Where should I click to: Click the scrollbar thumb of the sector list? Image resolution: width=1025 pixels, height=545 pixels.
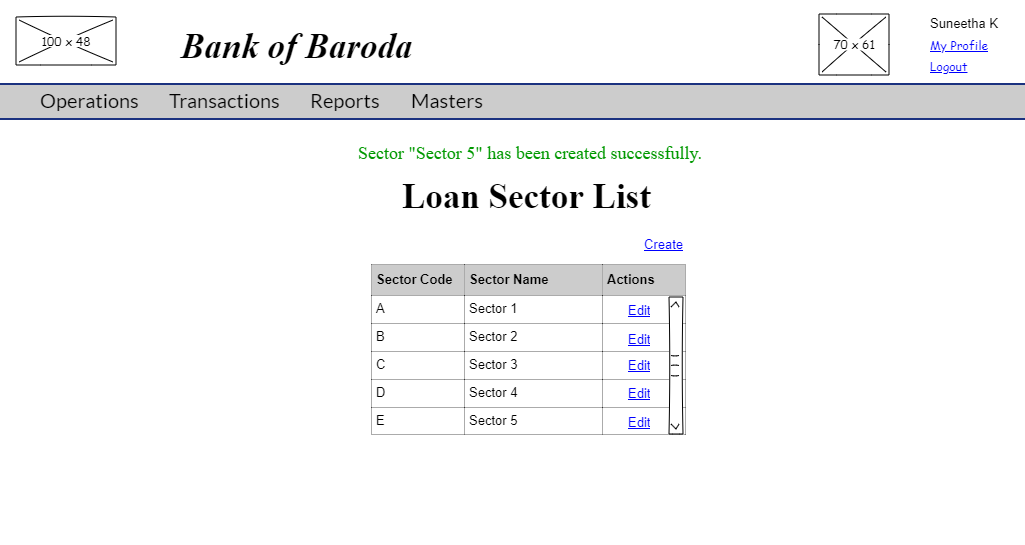(676, 365)
